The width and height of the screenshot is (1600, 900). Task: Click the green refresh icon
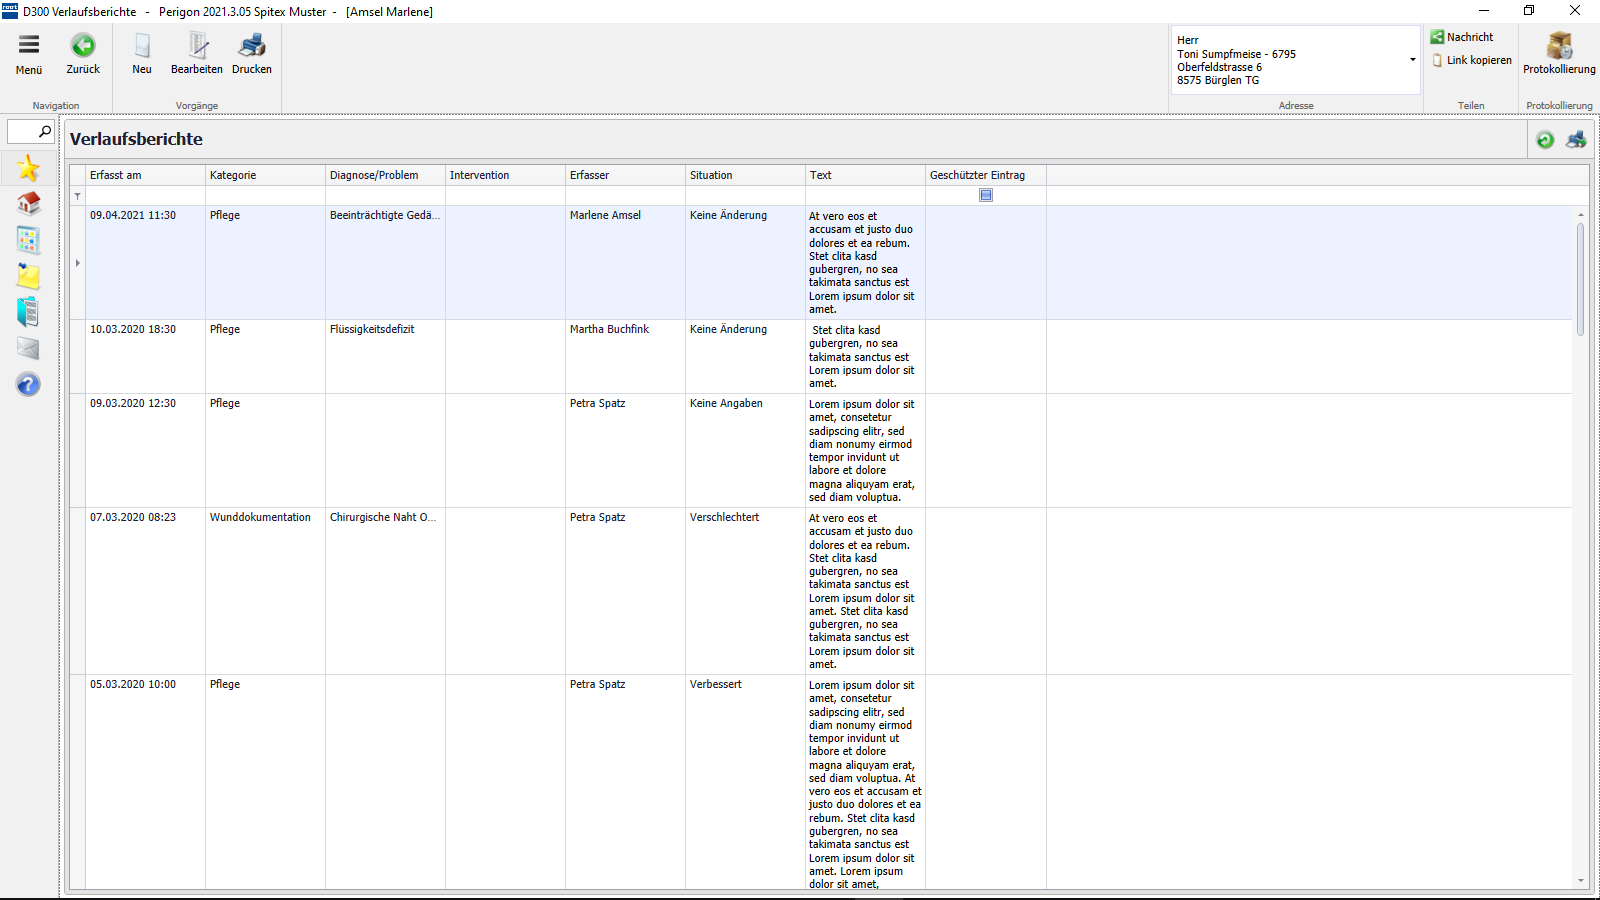1545,140
